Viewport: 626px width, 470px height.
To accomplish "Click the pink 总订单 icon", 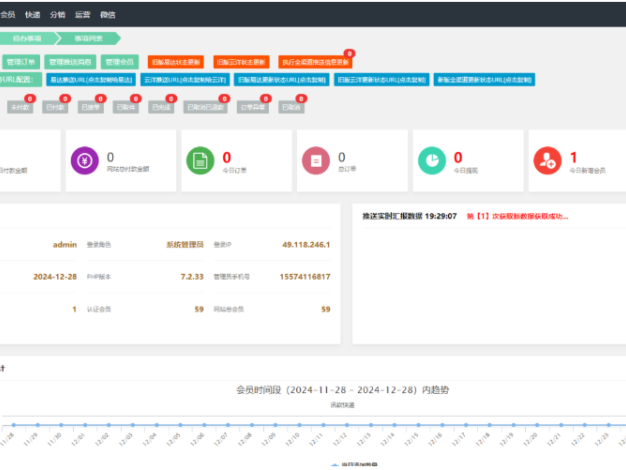I will 316,160.
